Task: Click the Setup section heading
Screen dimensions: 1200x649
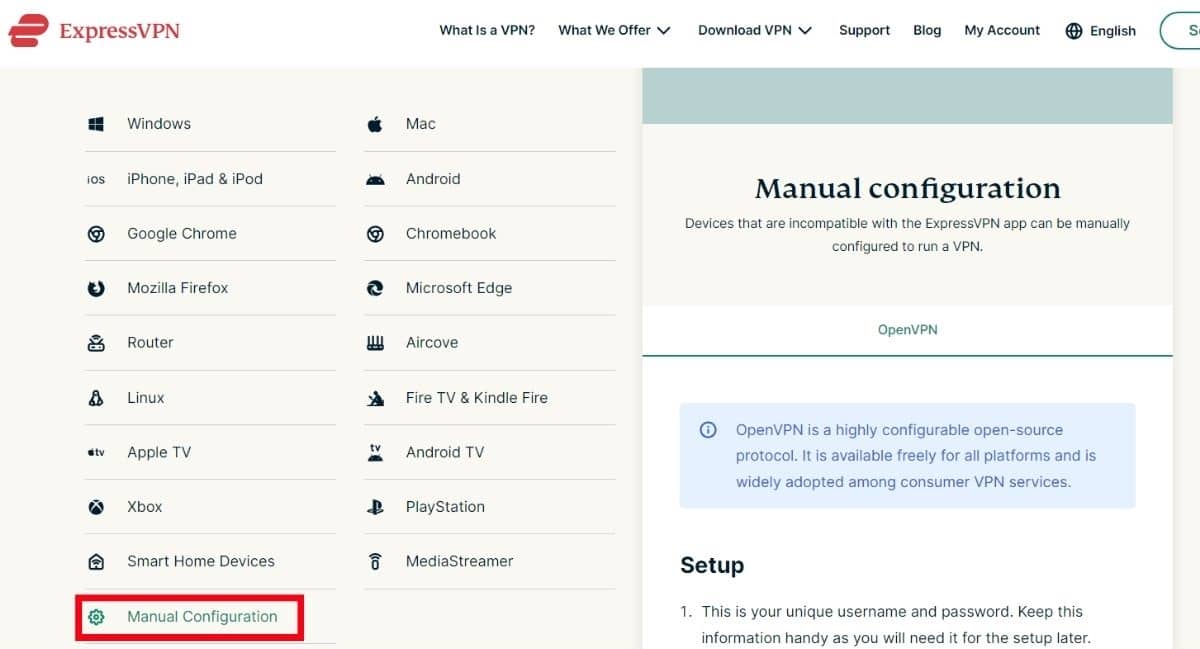Action: tap(712, 565)
